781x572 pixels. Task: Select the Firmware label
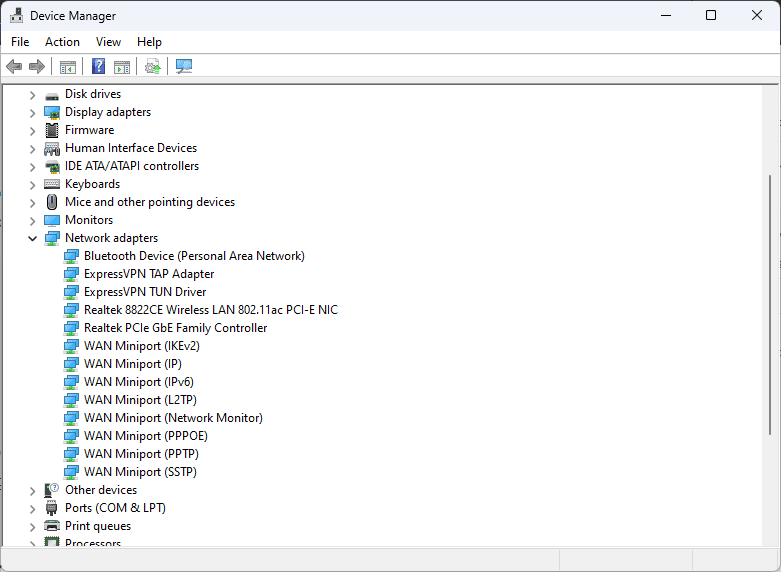pos(90,130)
